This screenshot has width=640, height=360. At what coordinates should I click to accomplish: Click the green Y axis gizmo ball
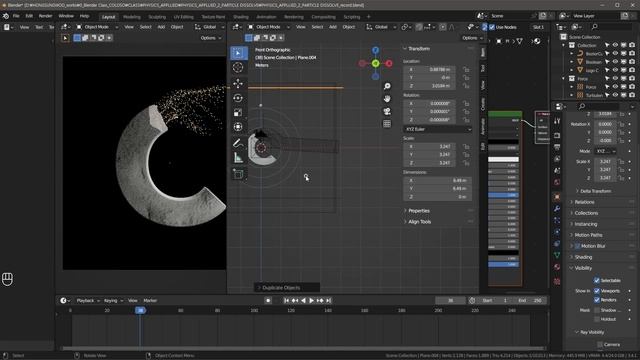point(376,63)
